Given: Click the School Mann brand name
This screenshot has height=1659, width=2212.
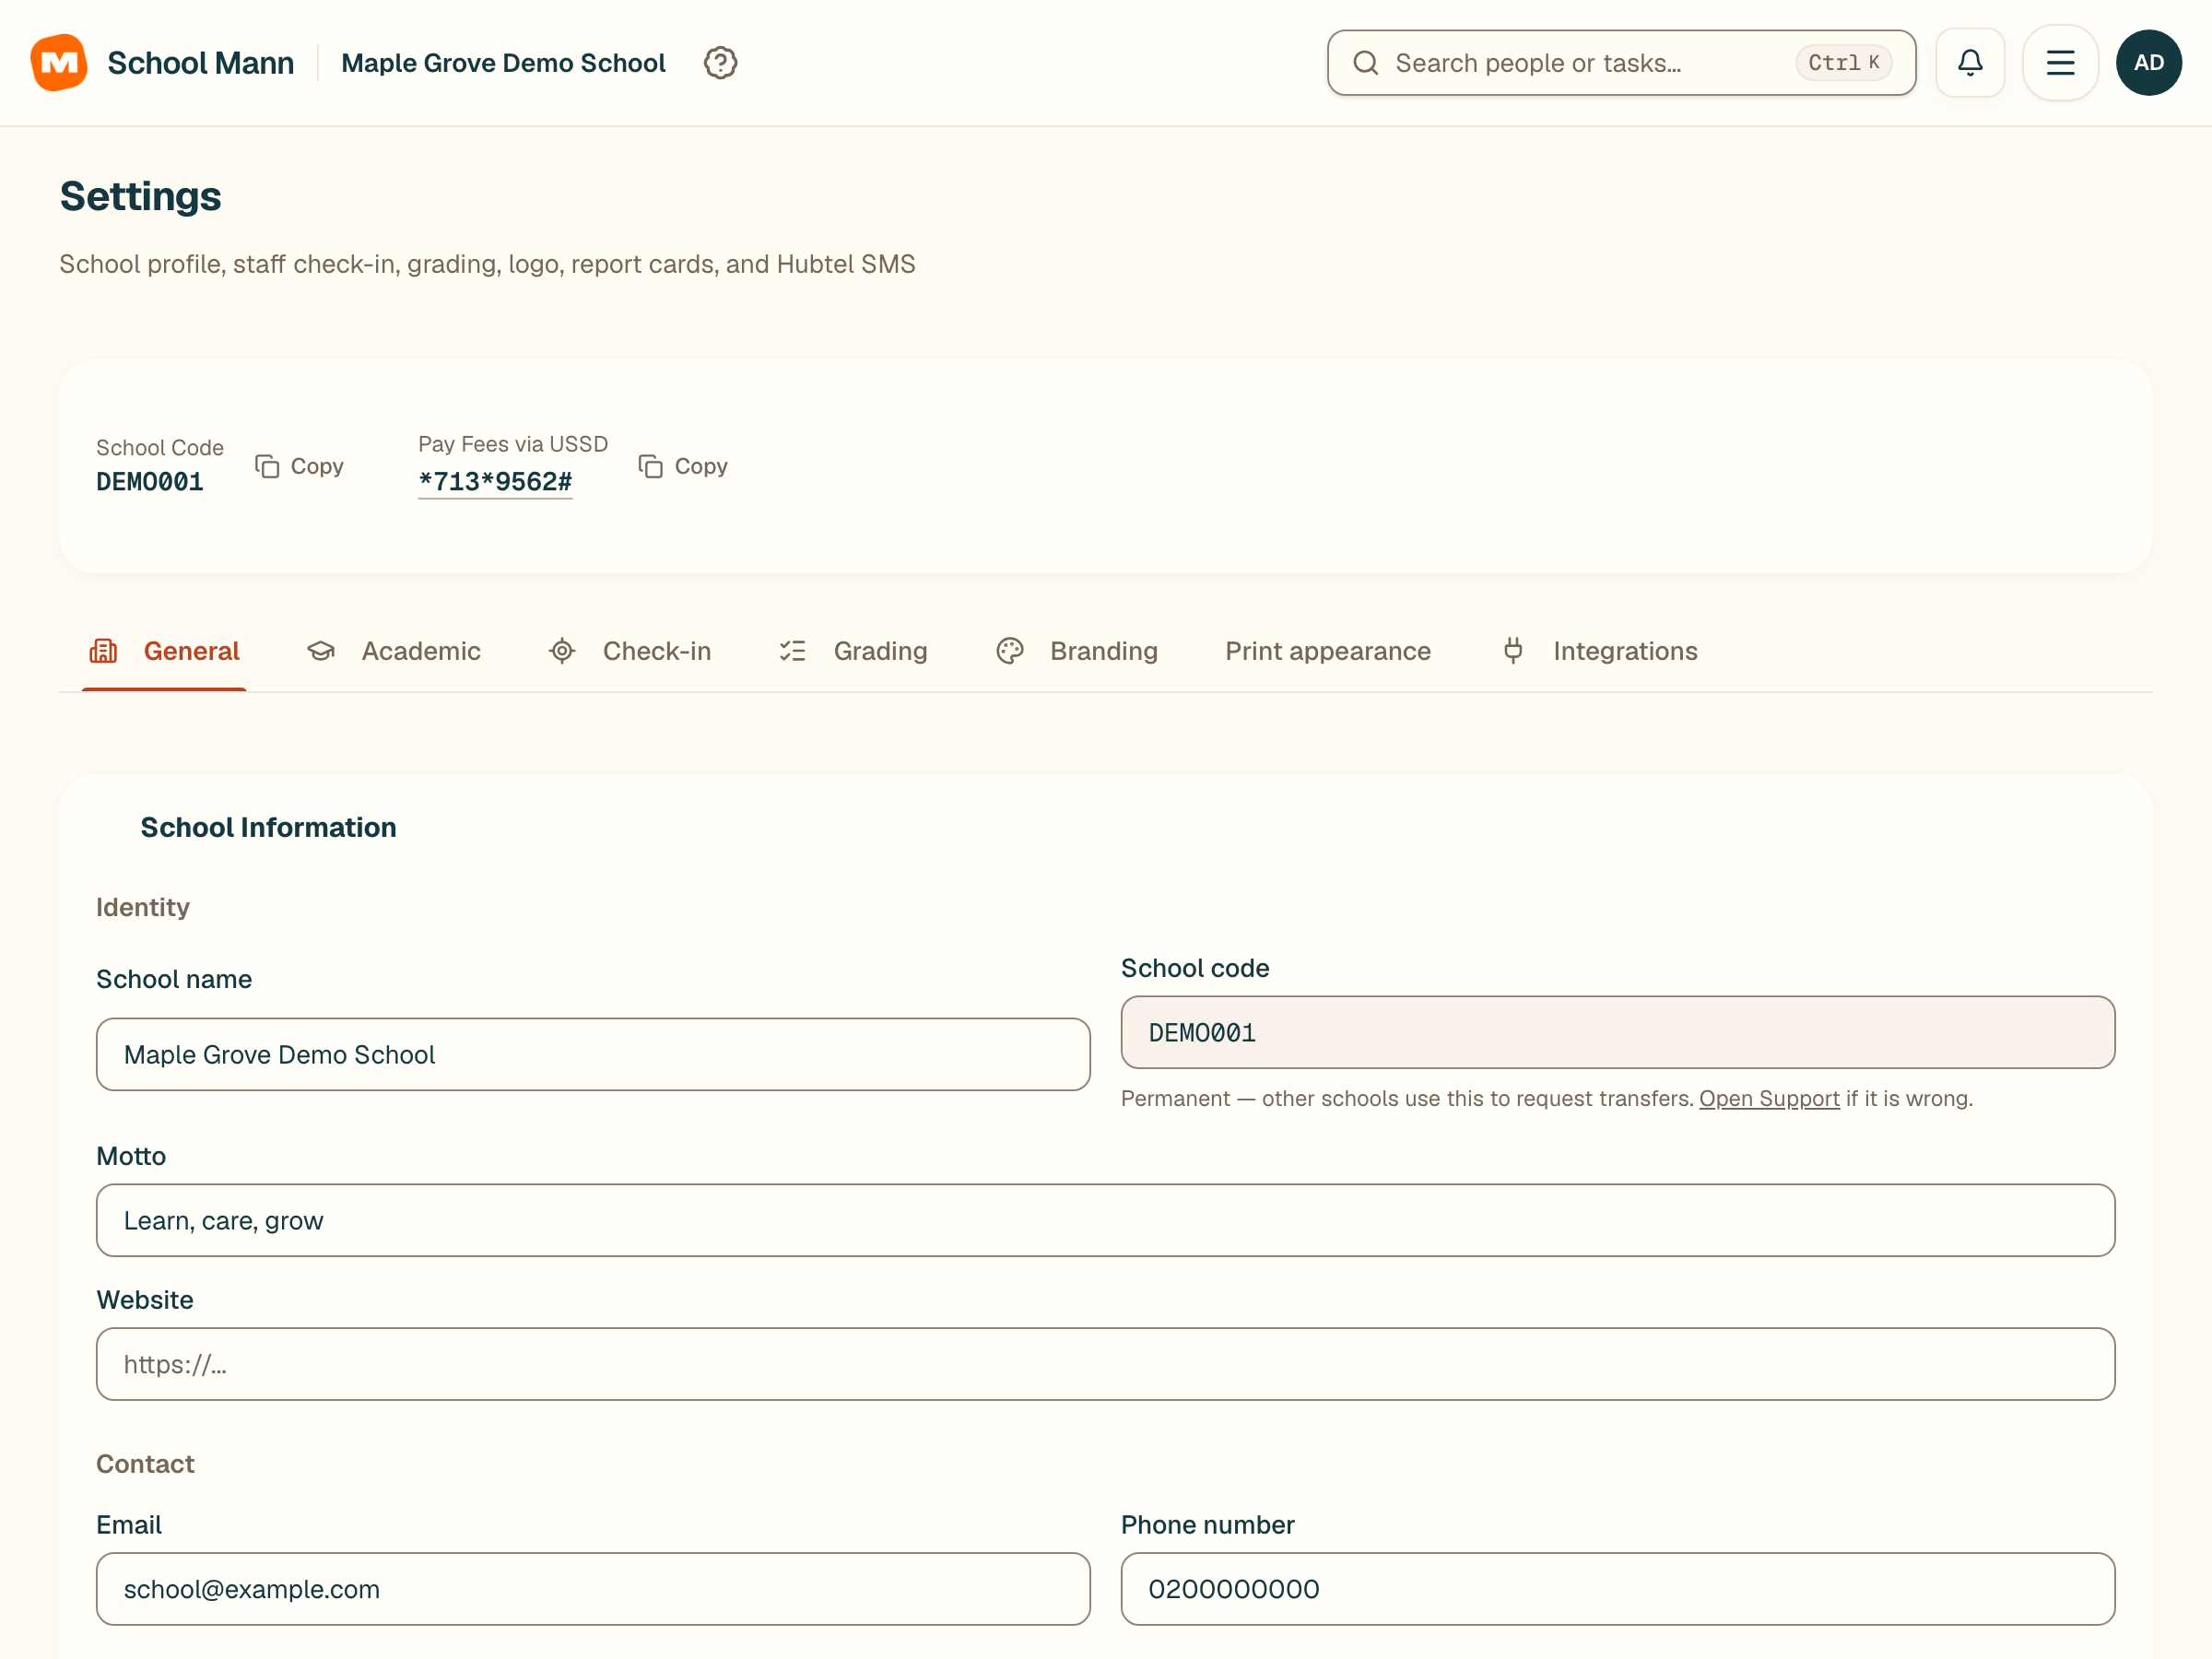Looking at the screenshot, I should 200,63.
